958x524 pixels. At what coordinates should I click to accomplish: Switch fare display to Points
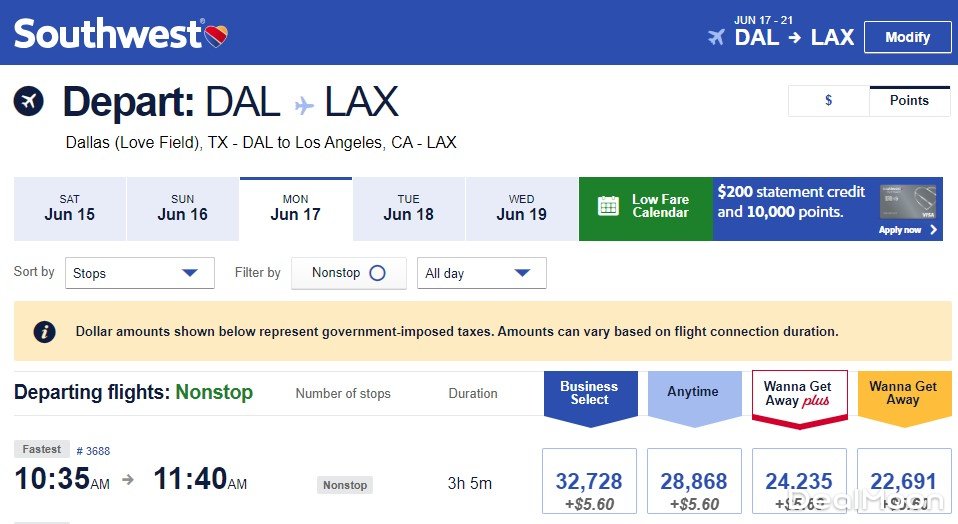(x=909, y=101)
